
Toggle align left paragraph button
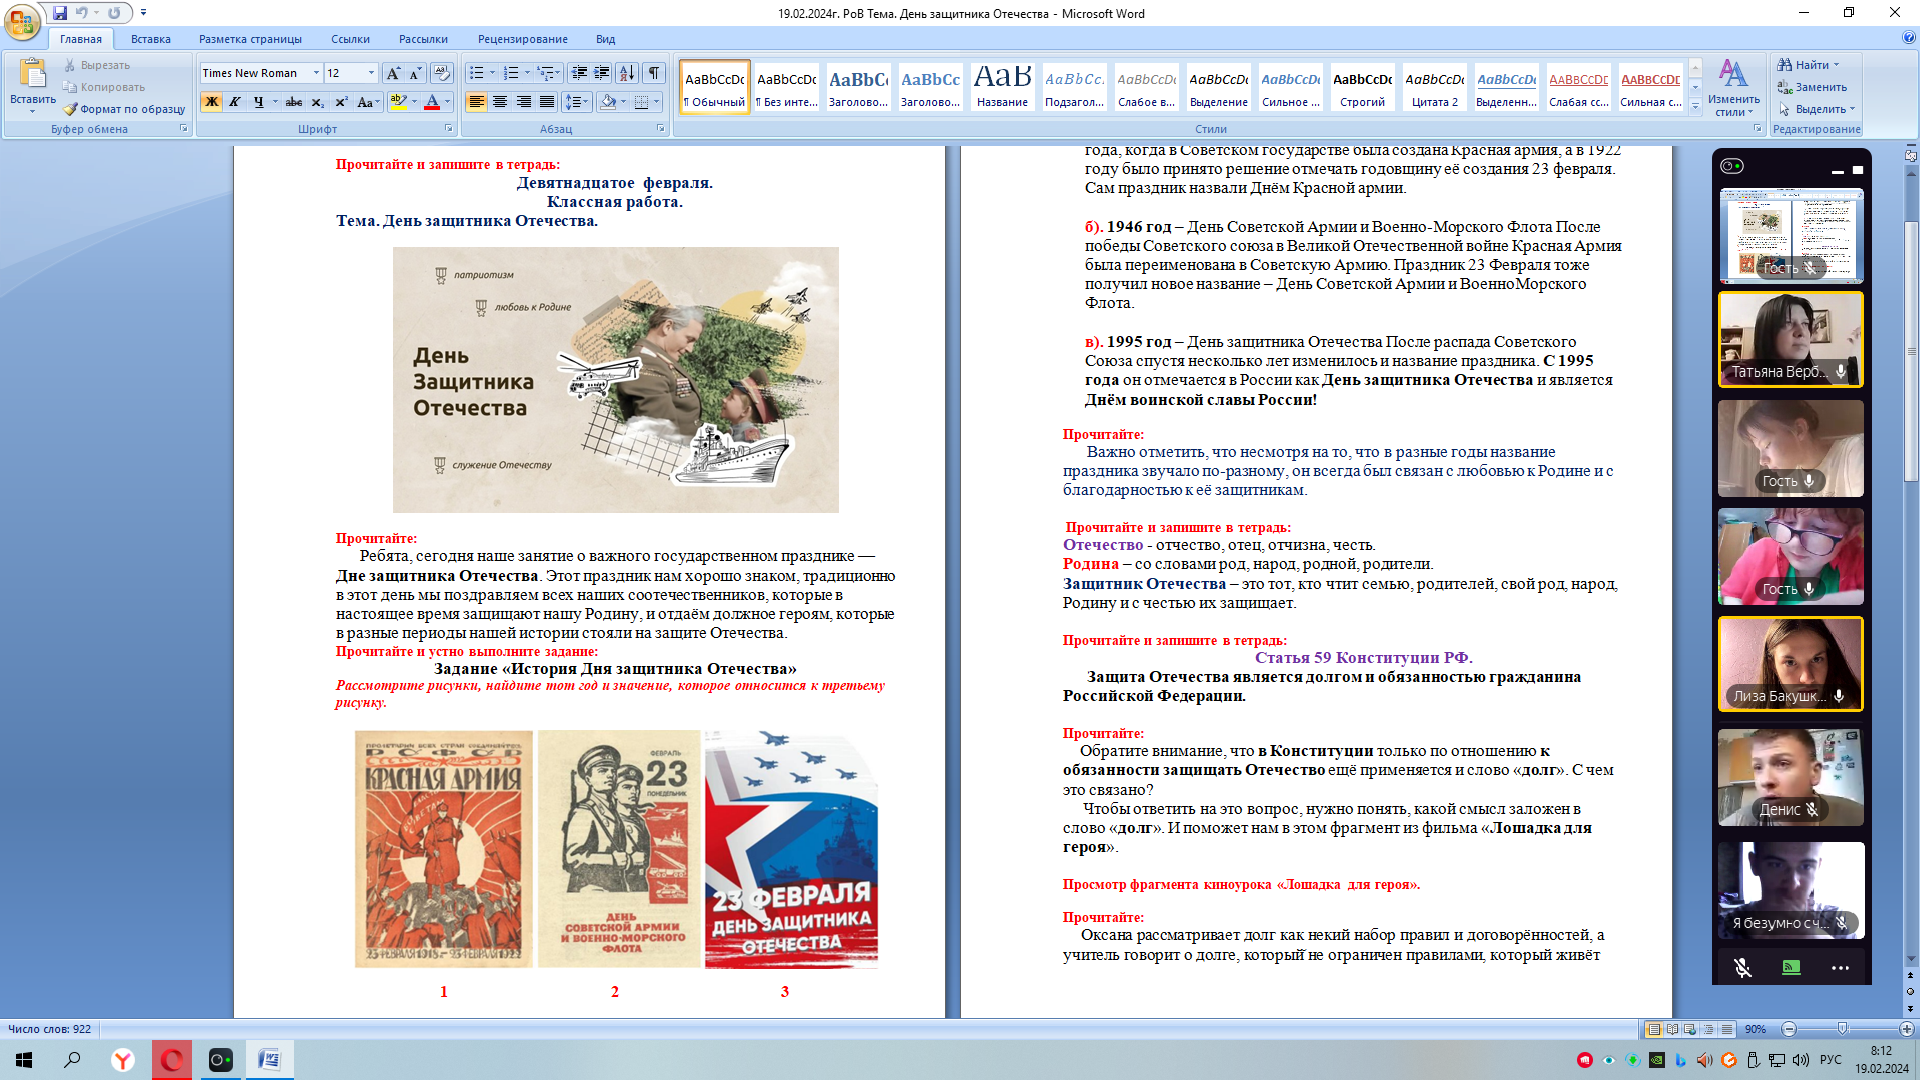point(476,102)
